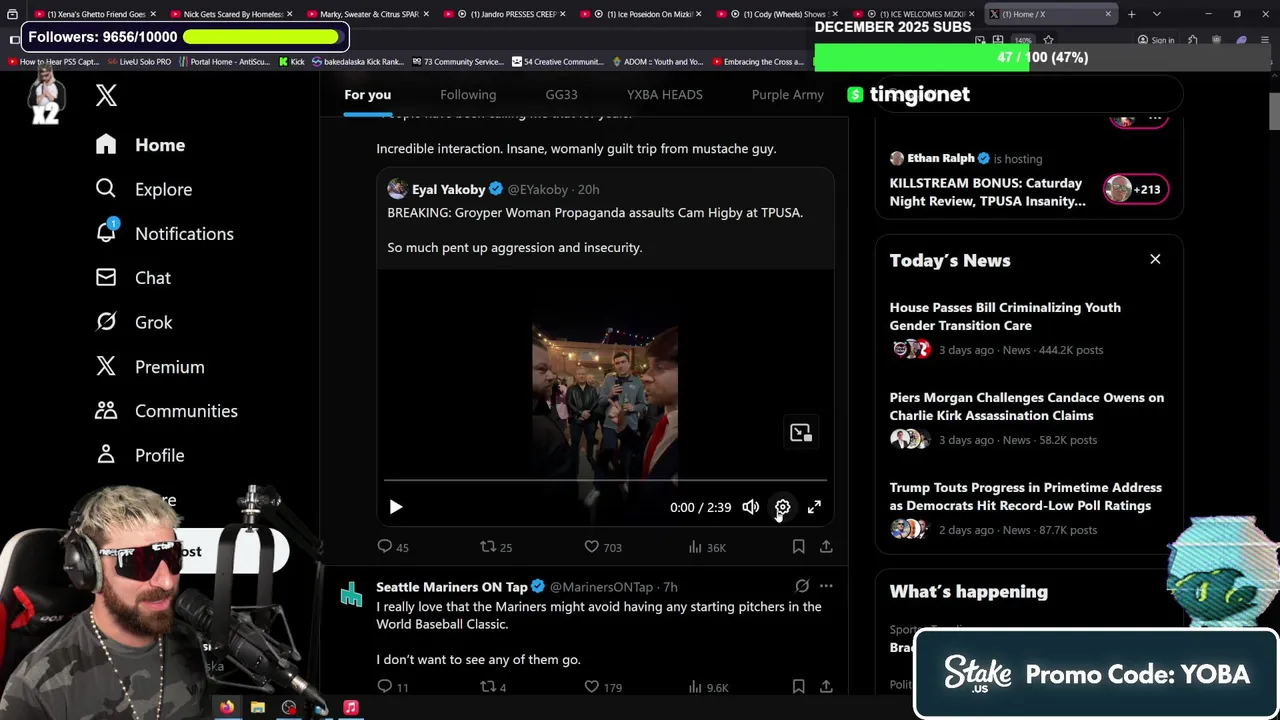Open a new browser tab

(1131, 14)
